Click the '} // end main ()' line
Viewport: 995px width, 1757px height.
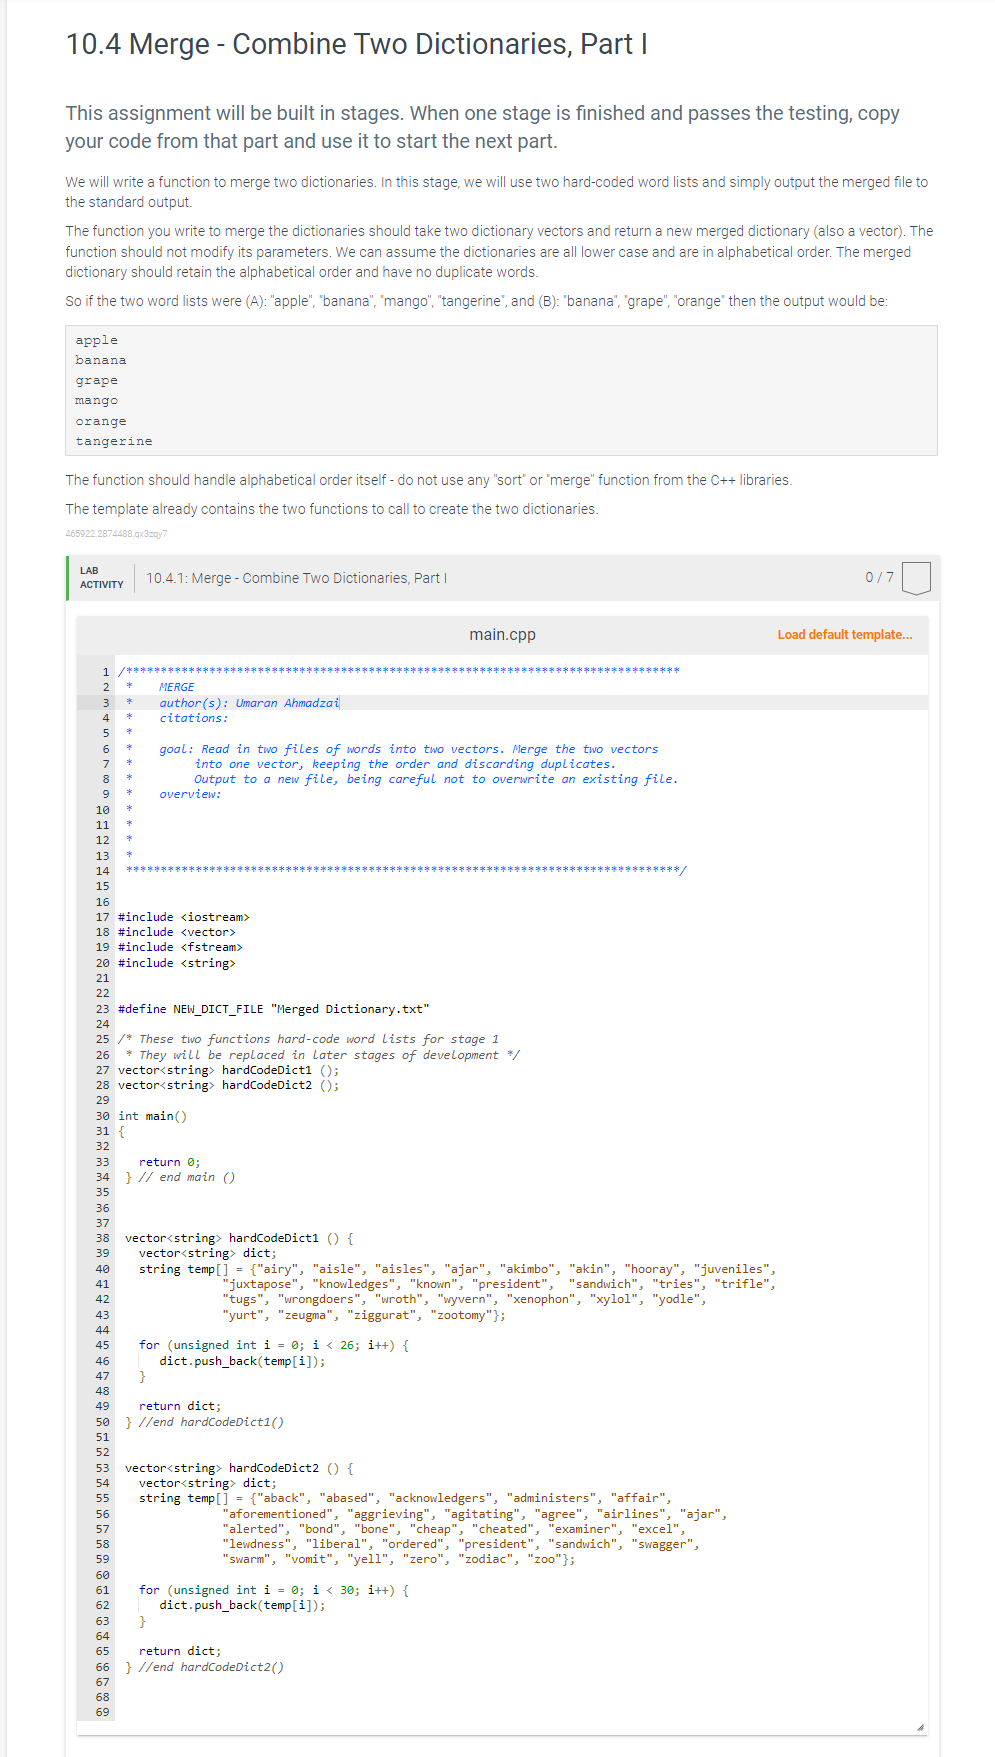180,1177
